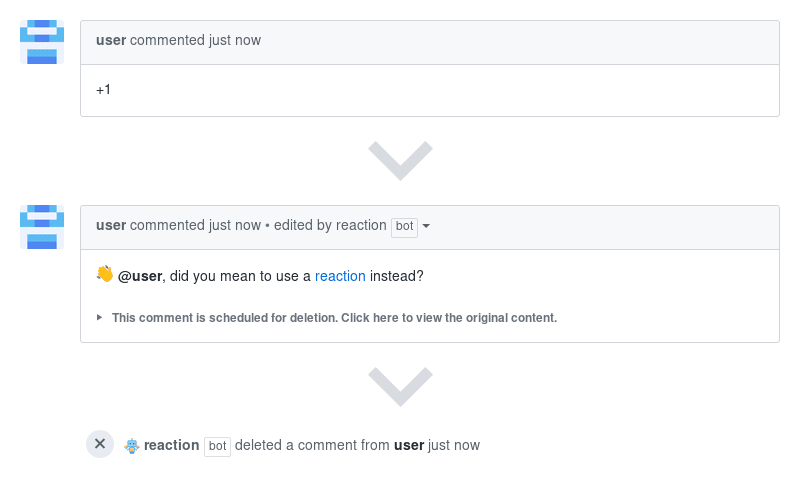Click the 'bot' badge in deletion event line
Viewport: 800px width, 478px height.
pyautogui.click(x=217, y=446)
